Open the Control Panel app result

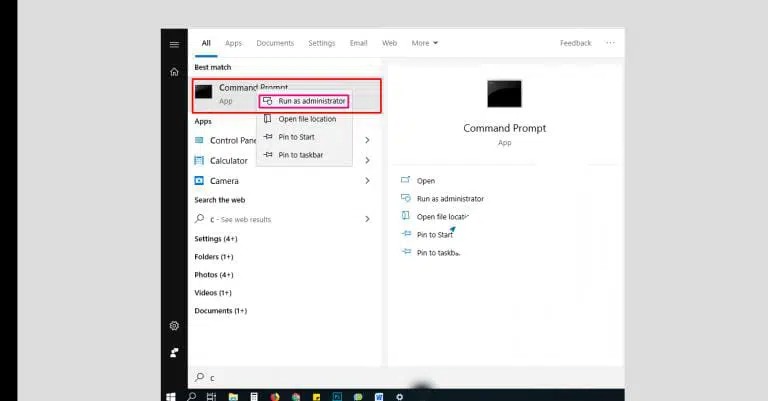[x=225, y=141]
